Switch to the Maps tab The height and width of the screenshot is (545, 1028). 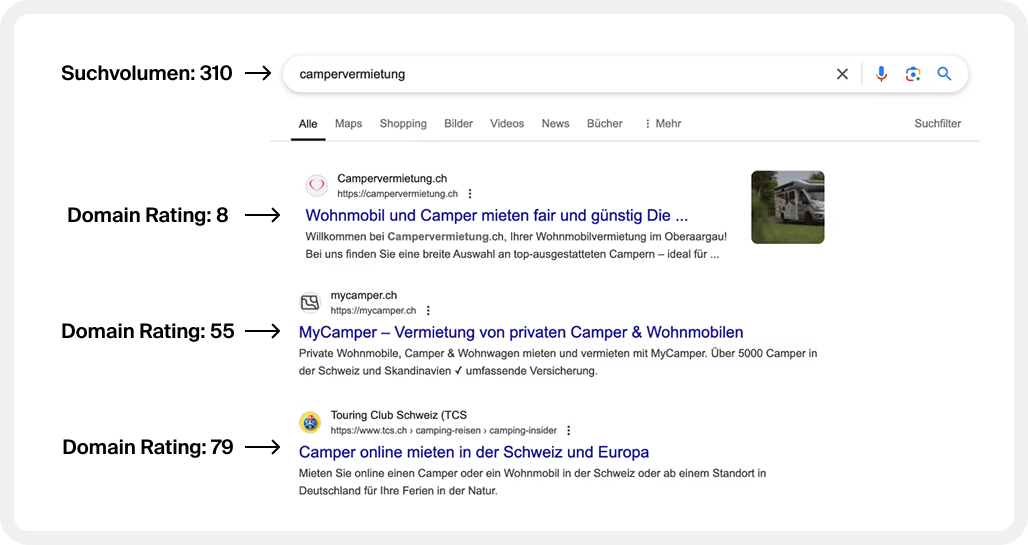click(348, 123)
